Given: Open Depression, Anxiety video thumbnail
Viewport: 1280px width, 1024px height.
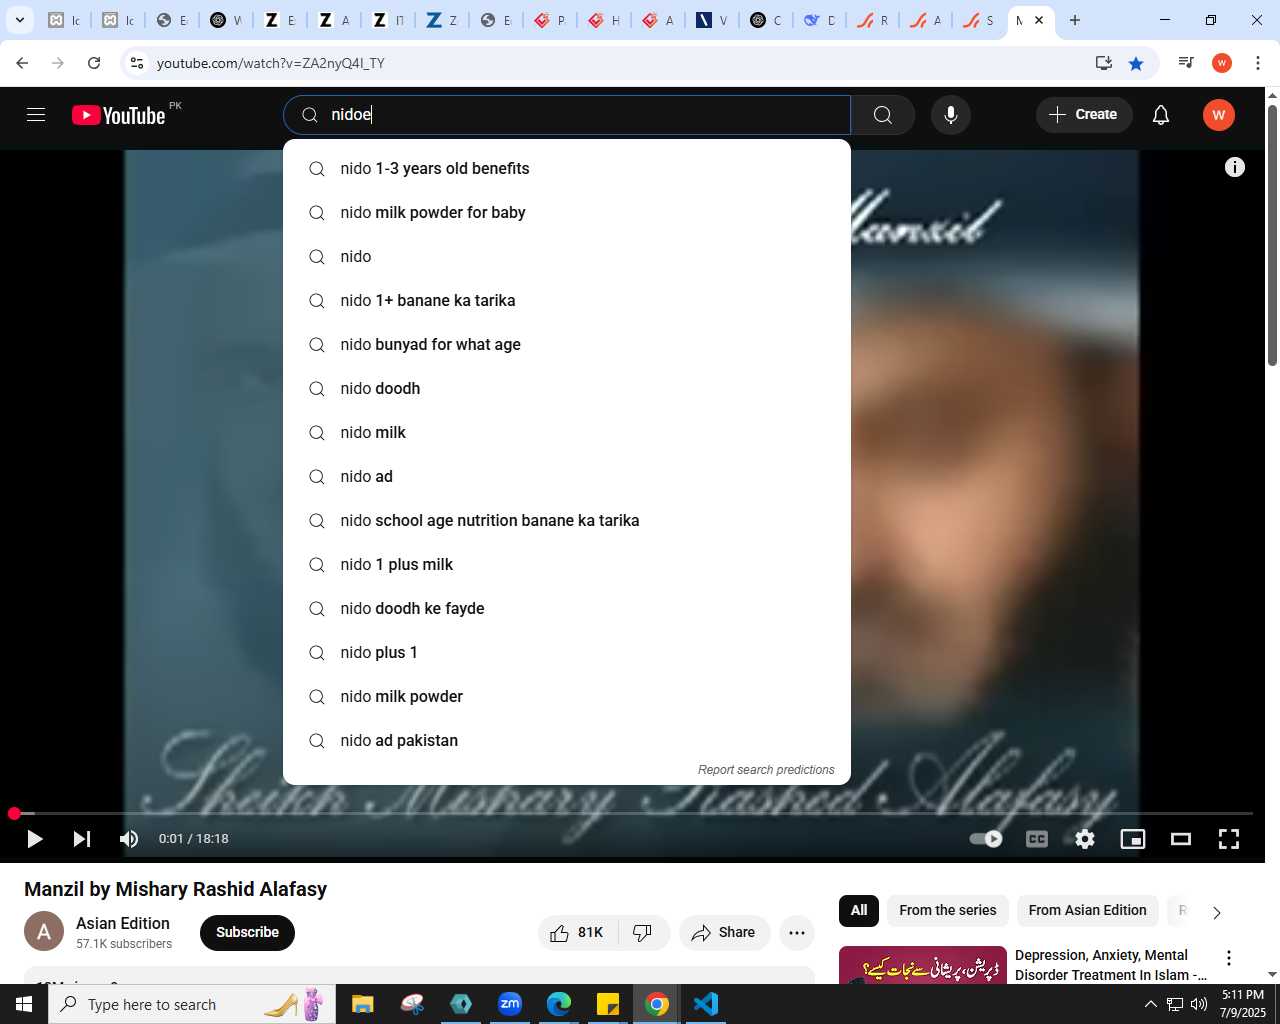Looking at the screenshot, I should coord(923,965).
